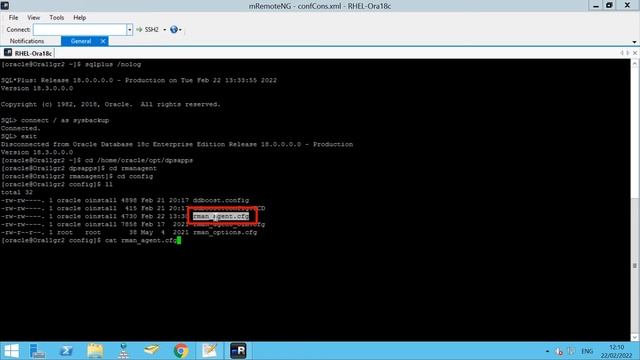Focus the Connect quick-connect input field
Viewport: 640px width, 360px height.
[80, 29]
